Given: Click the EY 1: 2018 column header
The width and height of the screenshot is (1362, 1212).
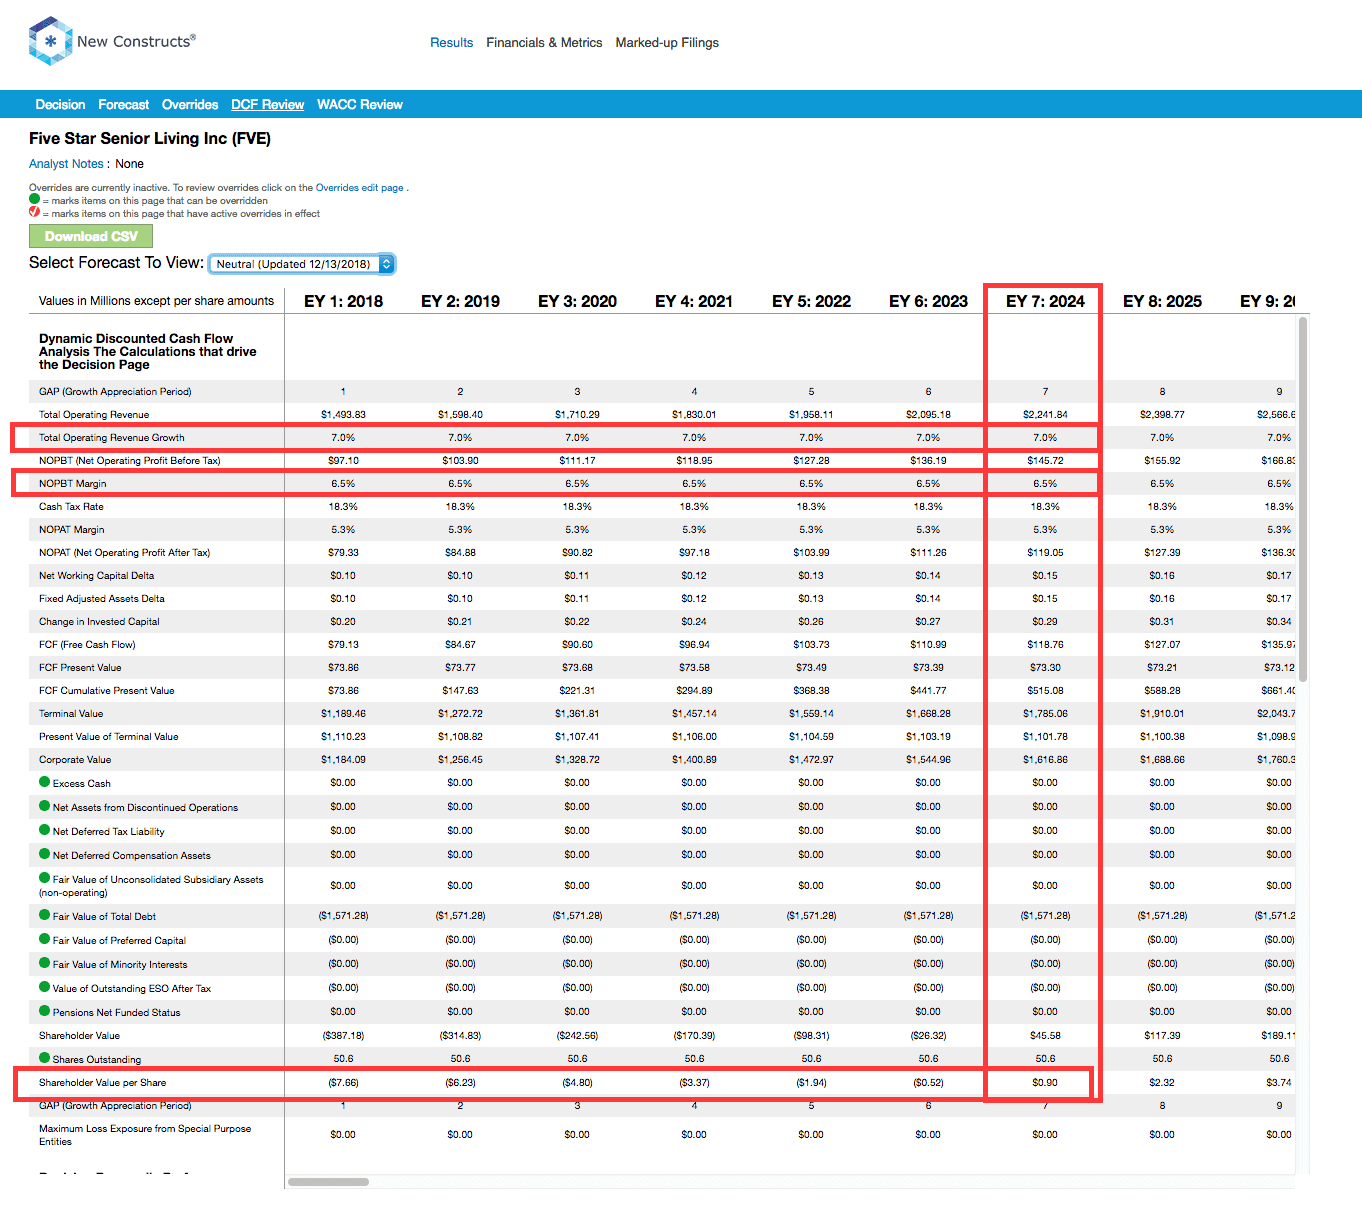Looking at the screenshot, I should [343, 301].
